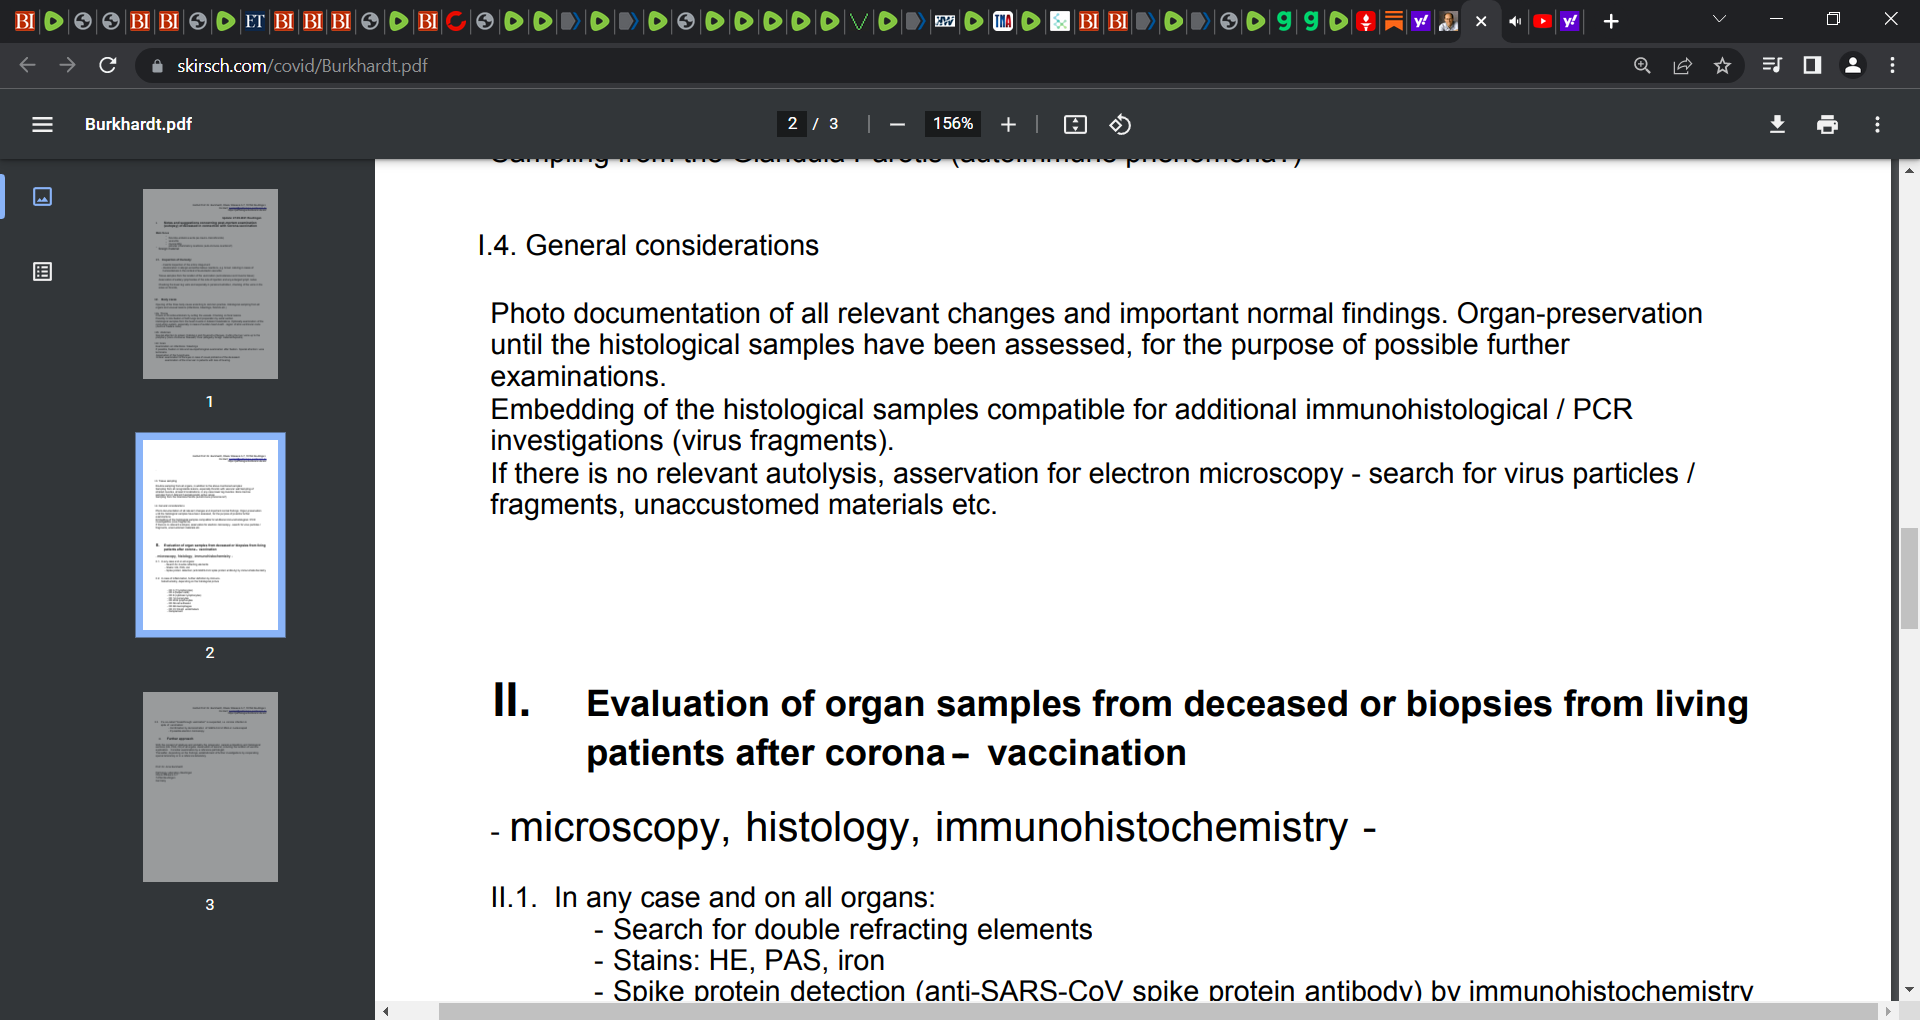Rotate the PDF counterclockwise

click(x=1120, y=124)
